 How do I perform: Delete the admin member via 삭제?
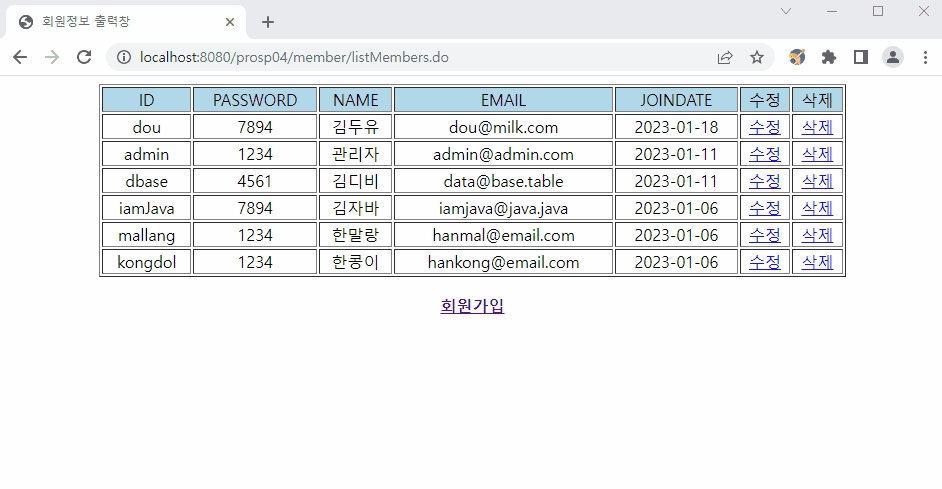click(x=818, y=154)
